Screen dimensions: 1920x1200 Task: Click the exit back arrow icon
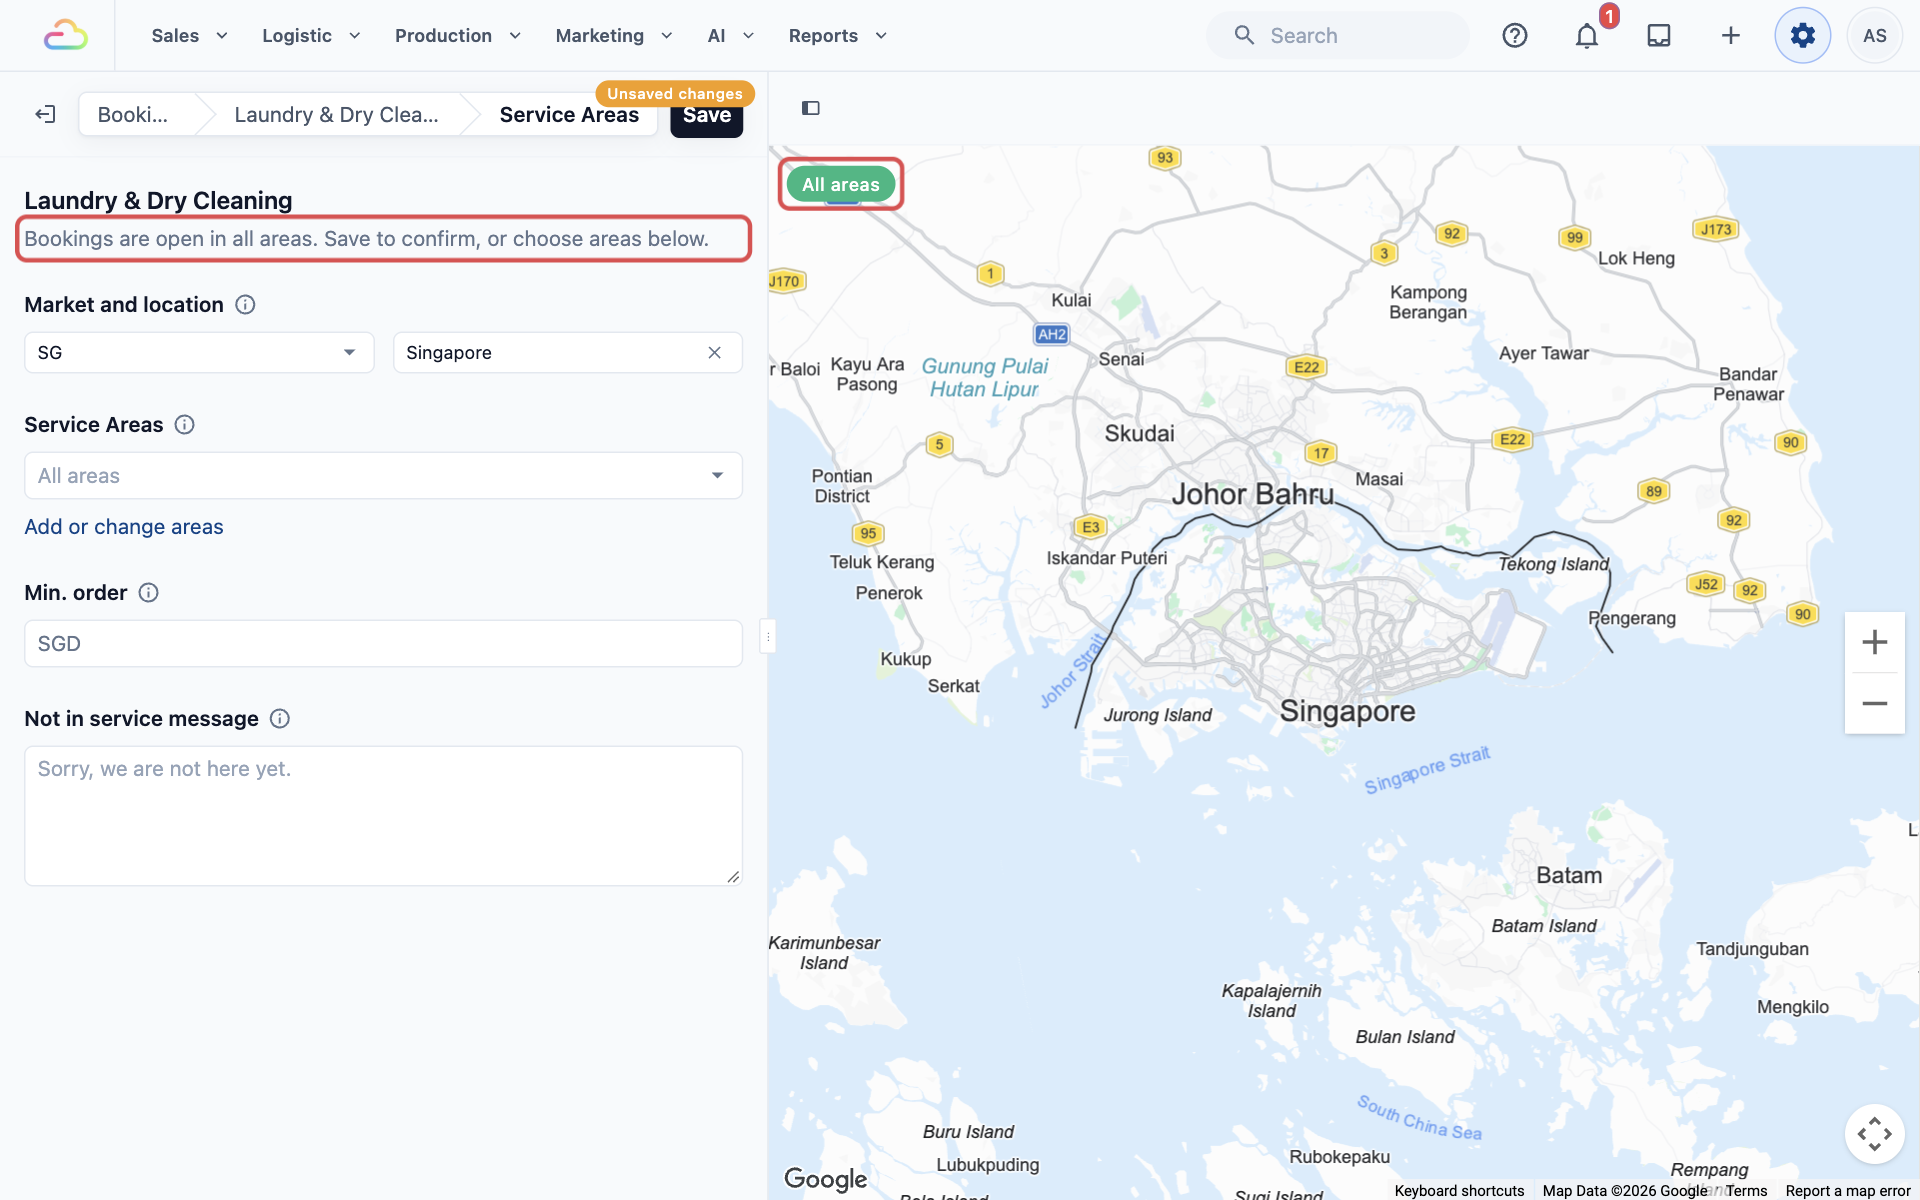tap(45, 114)
